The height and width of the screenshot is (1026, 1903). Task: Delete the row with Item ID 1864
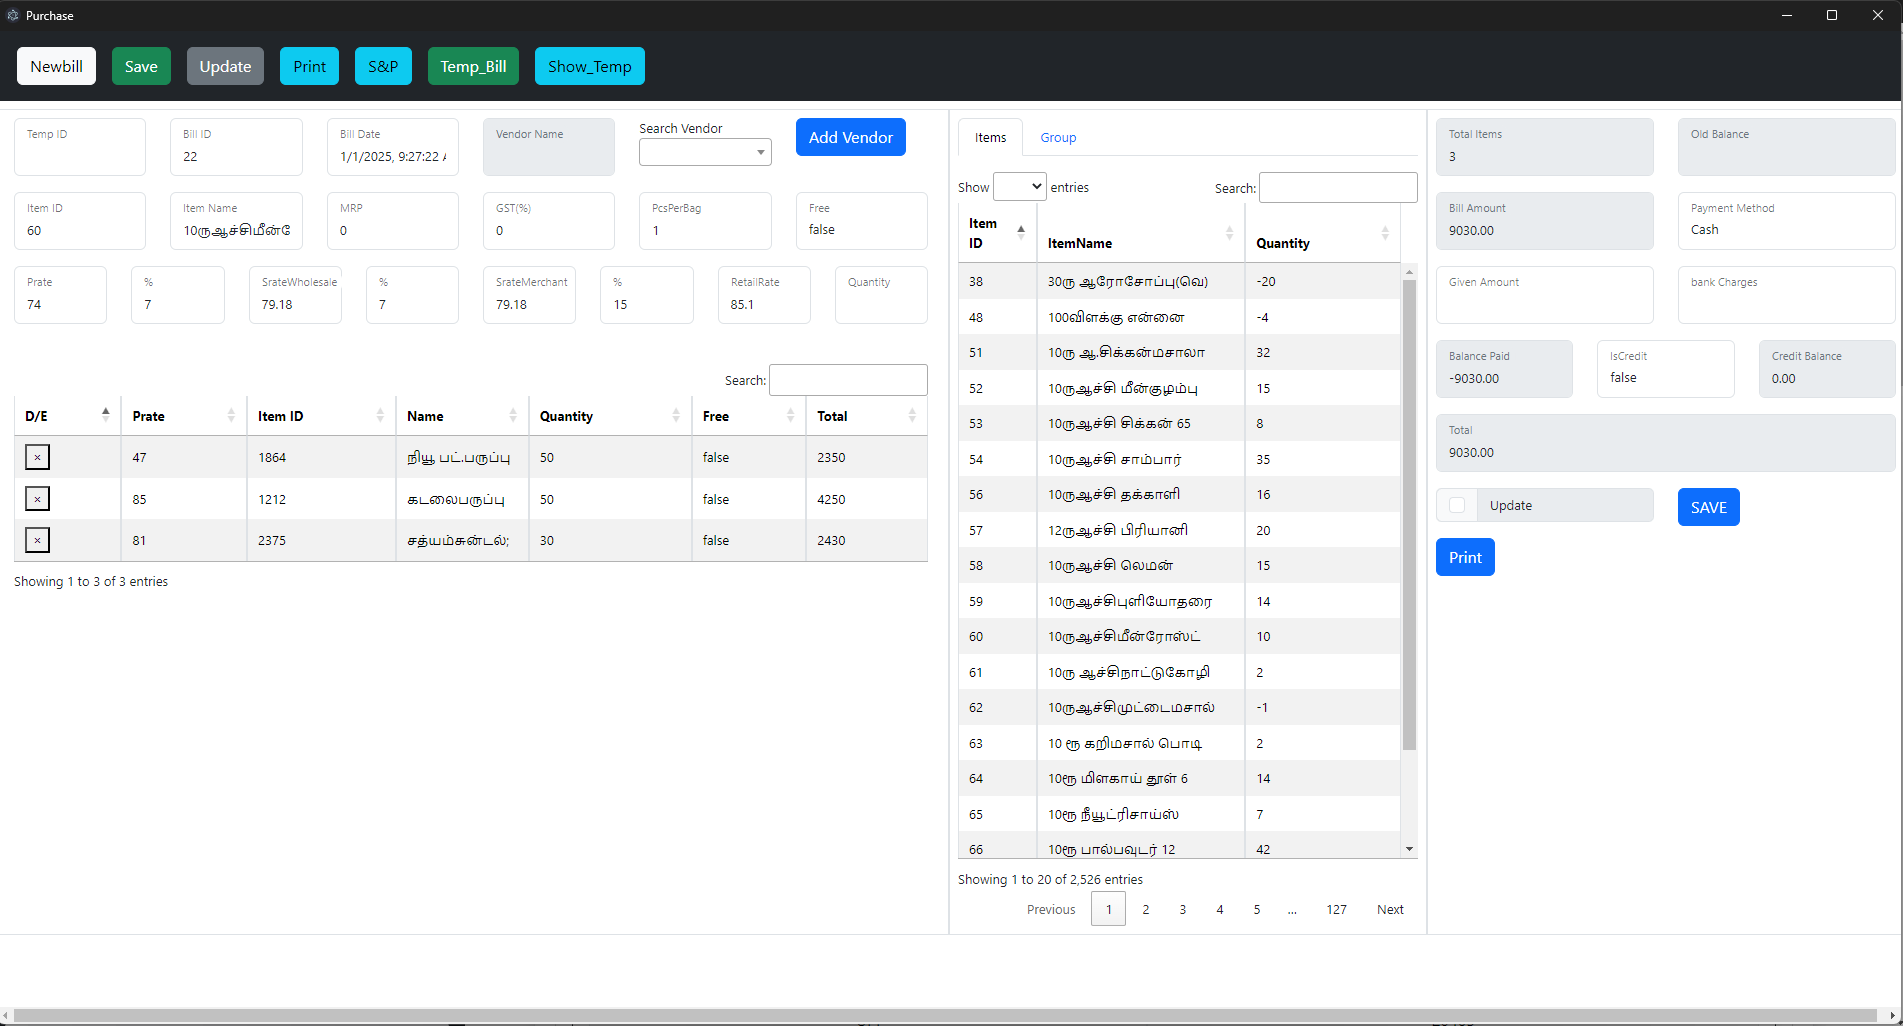[x=37, y=457]
